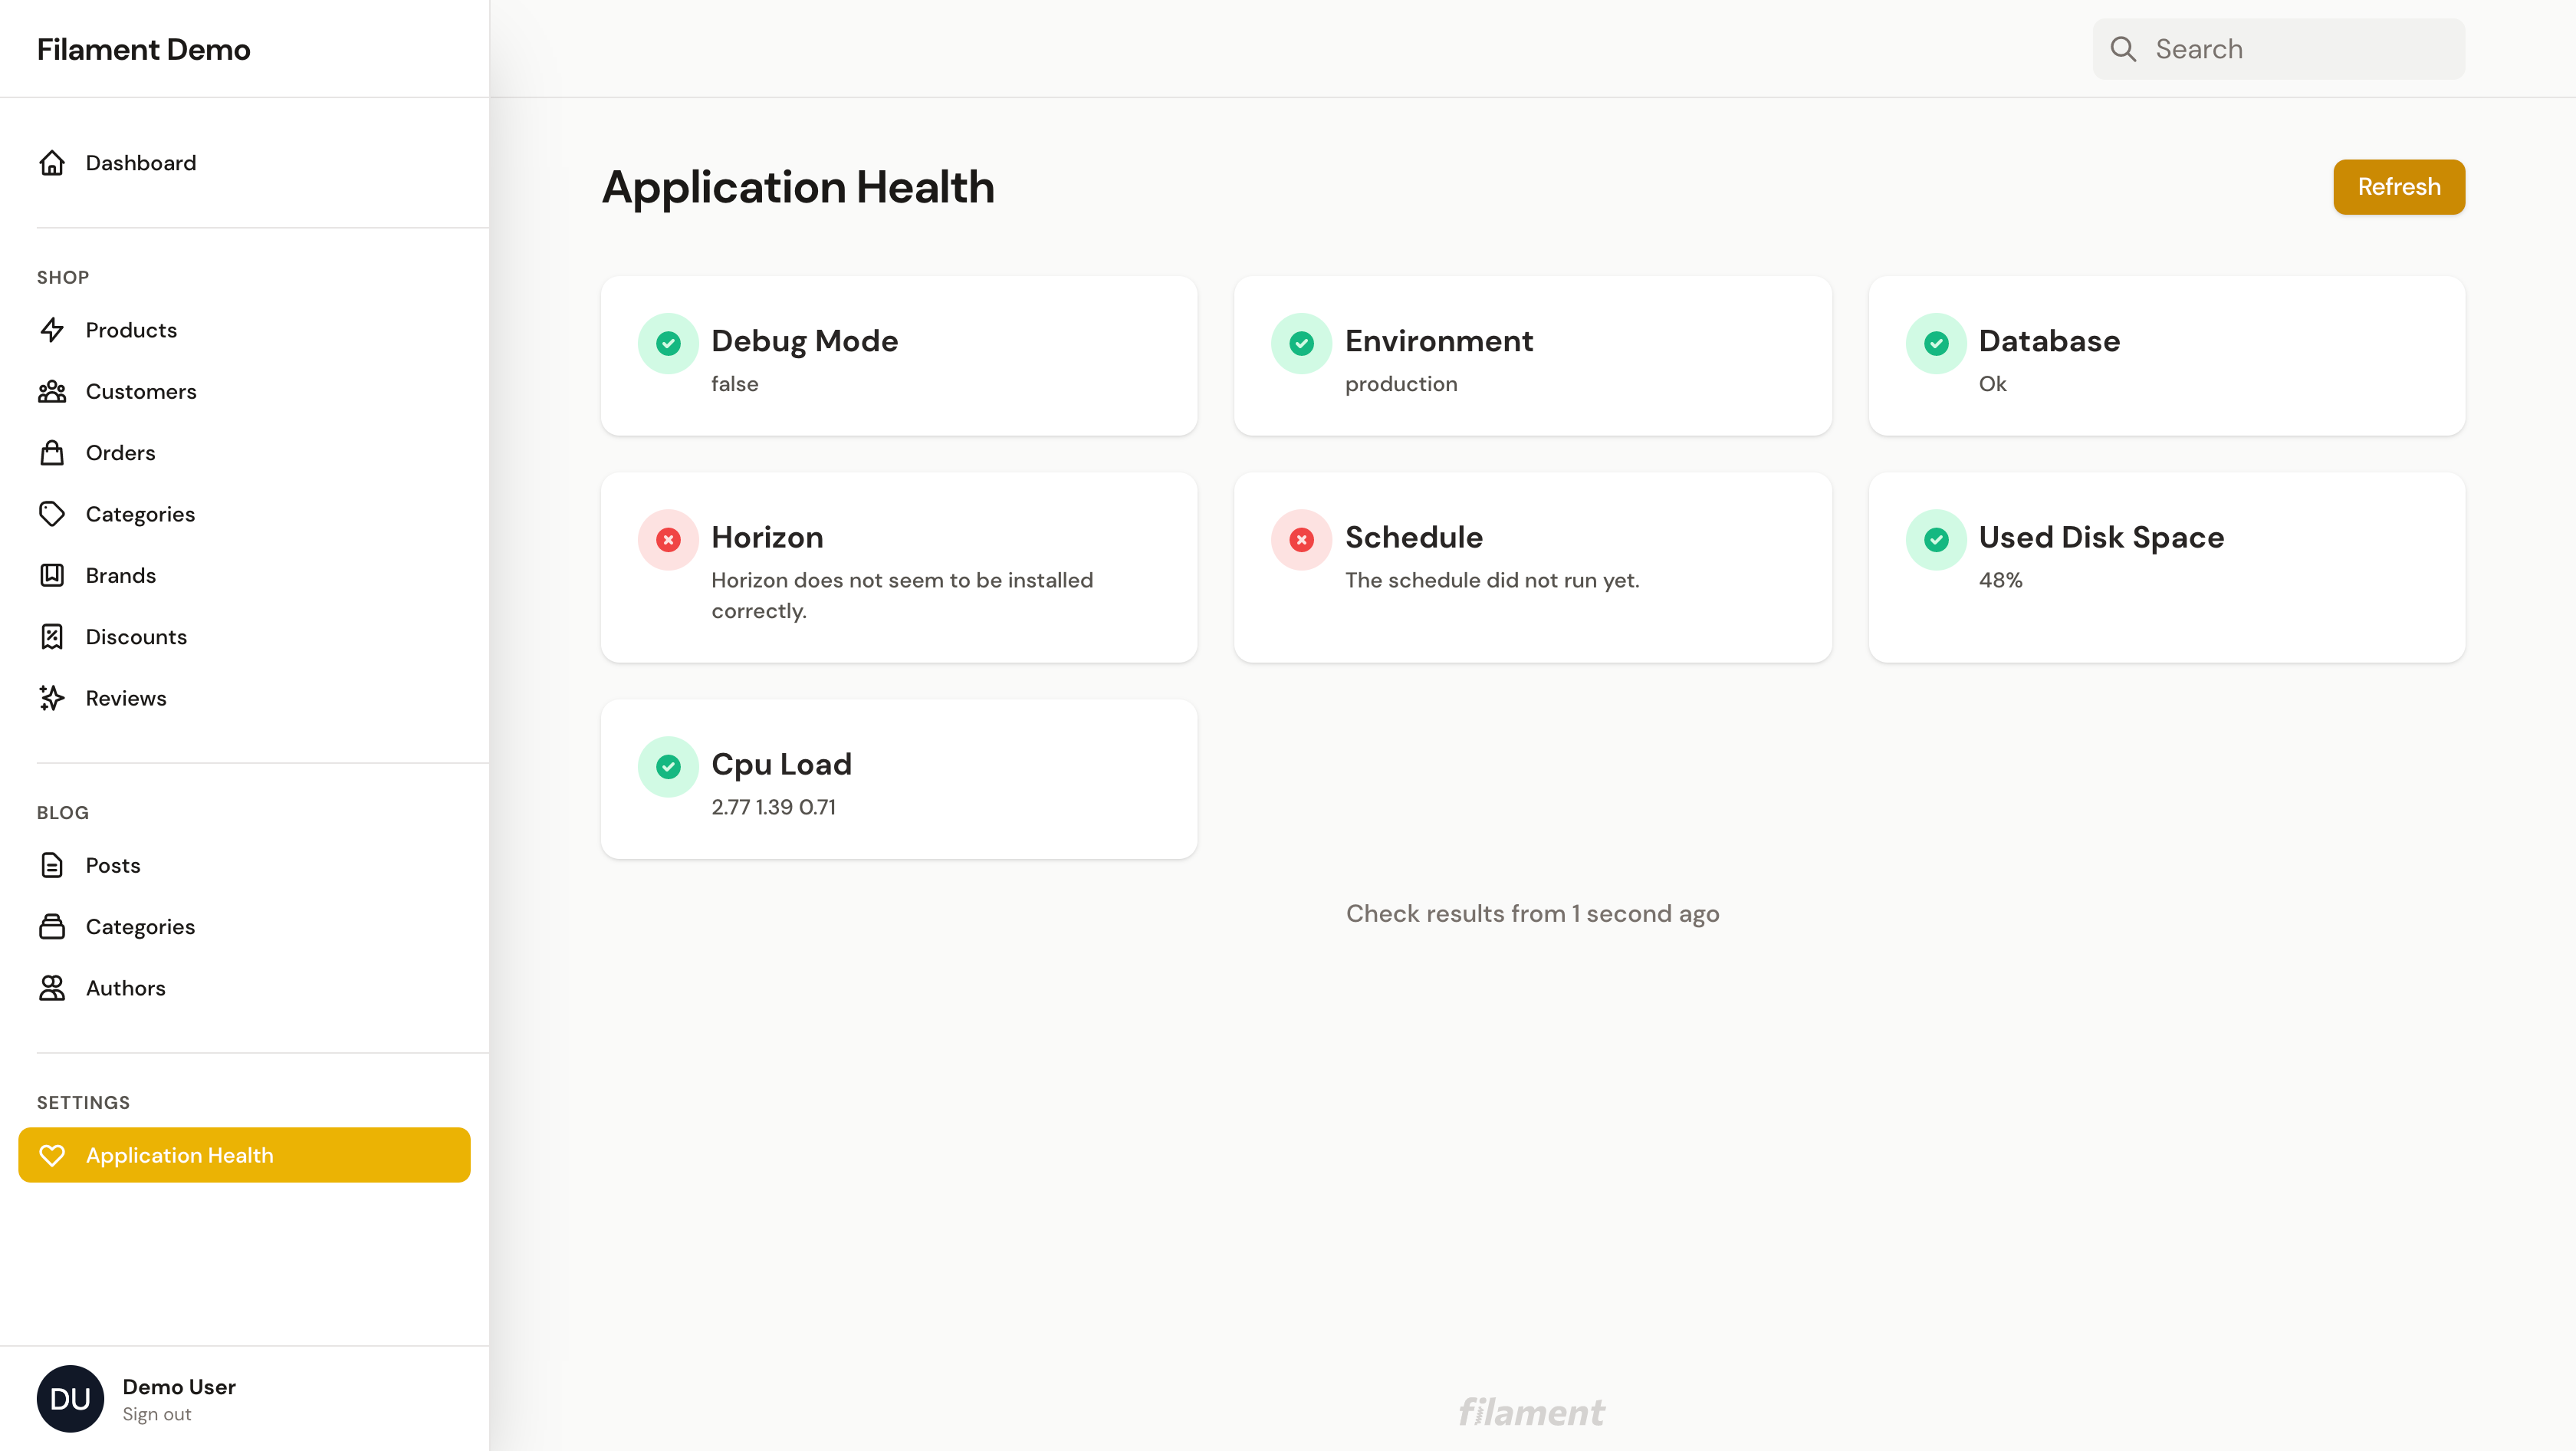The image size is (2576, 1451).
Task: Click the Discounts percent icon
Action: coord(54,636)
